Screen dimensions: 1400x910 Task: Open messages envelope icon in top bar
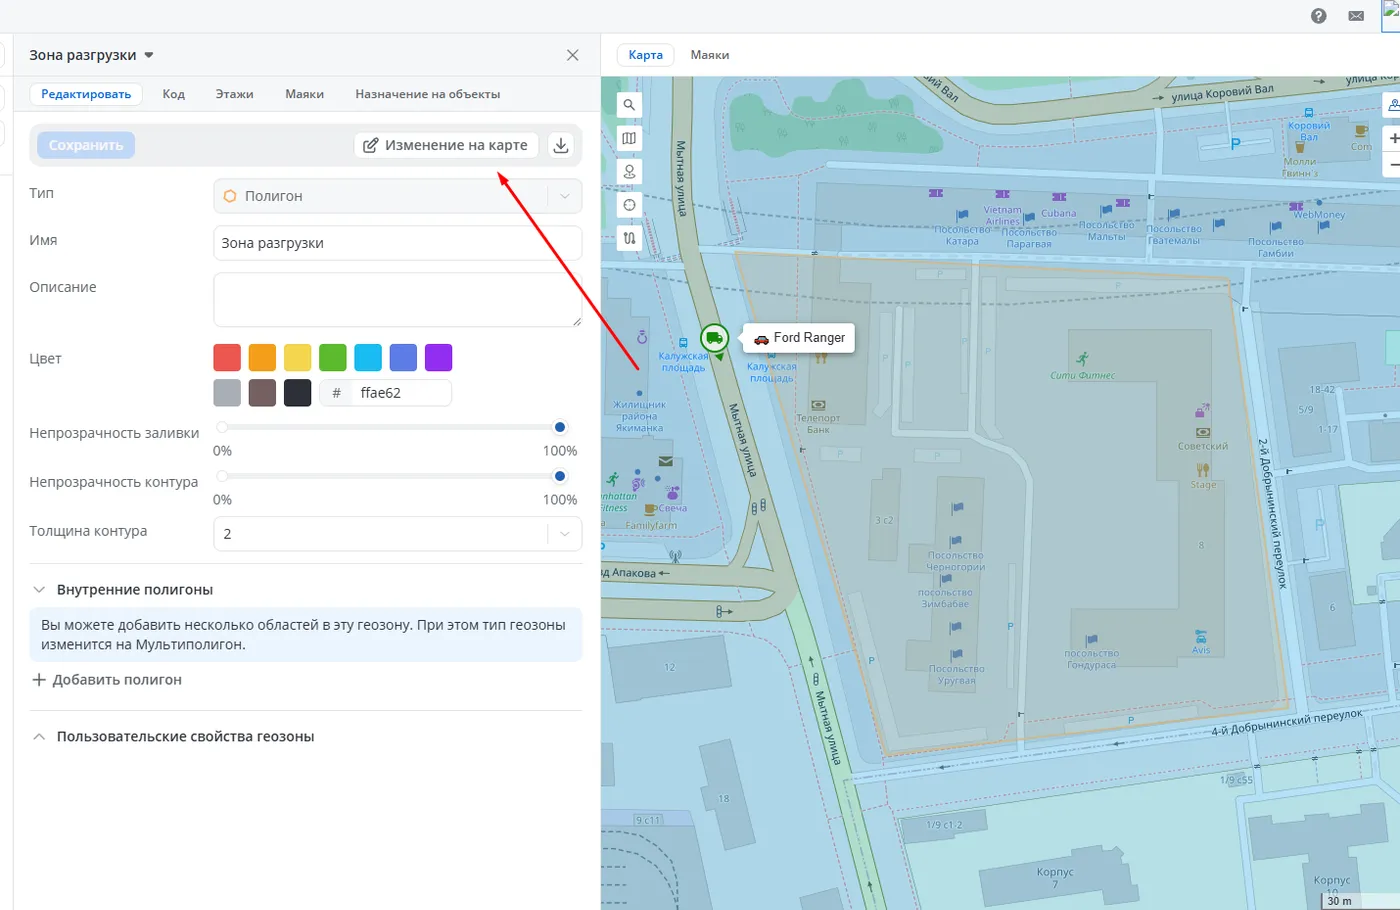click(1356, 16)
